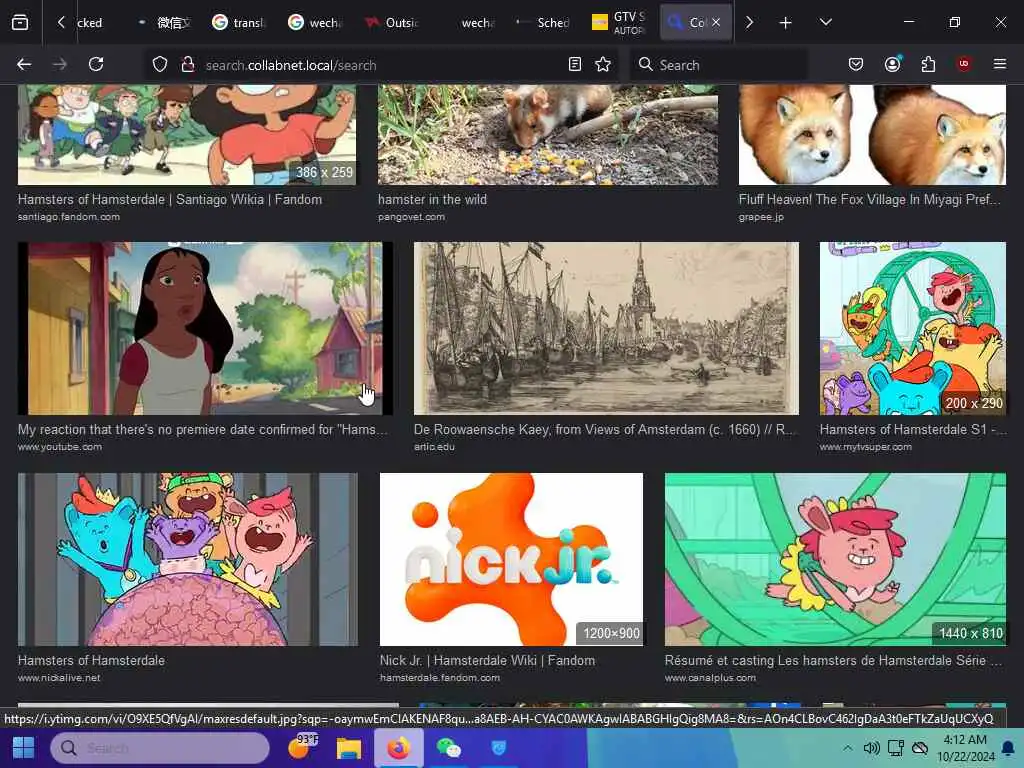Open the Windows Start menu
The image size is (1024, 768).
click(x=24, y=748)
